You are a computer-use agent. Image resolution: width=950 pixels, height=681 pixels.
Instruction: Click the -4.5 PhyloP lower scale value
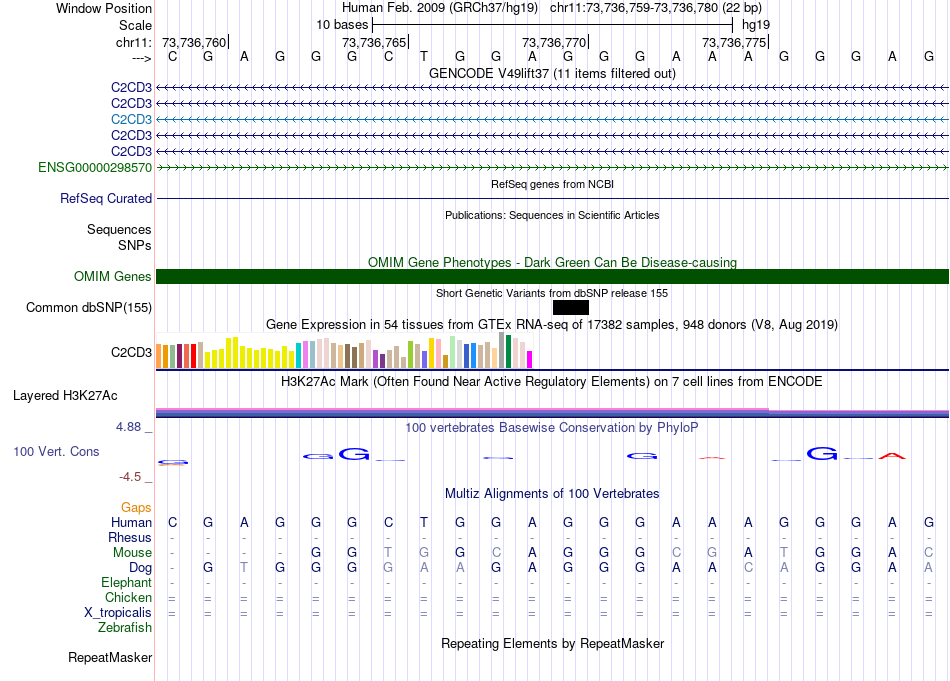click(x=130, y=477)
